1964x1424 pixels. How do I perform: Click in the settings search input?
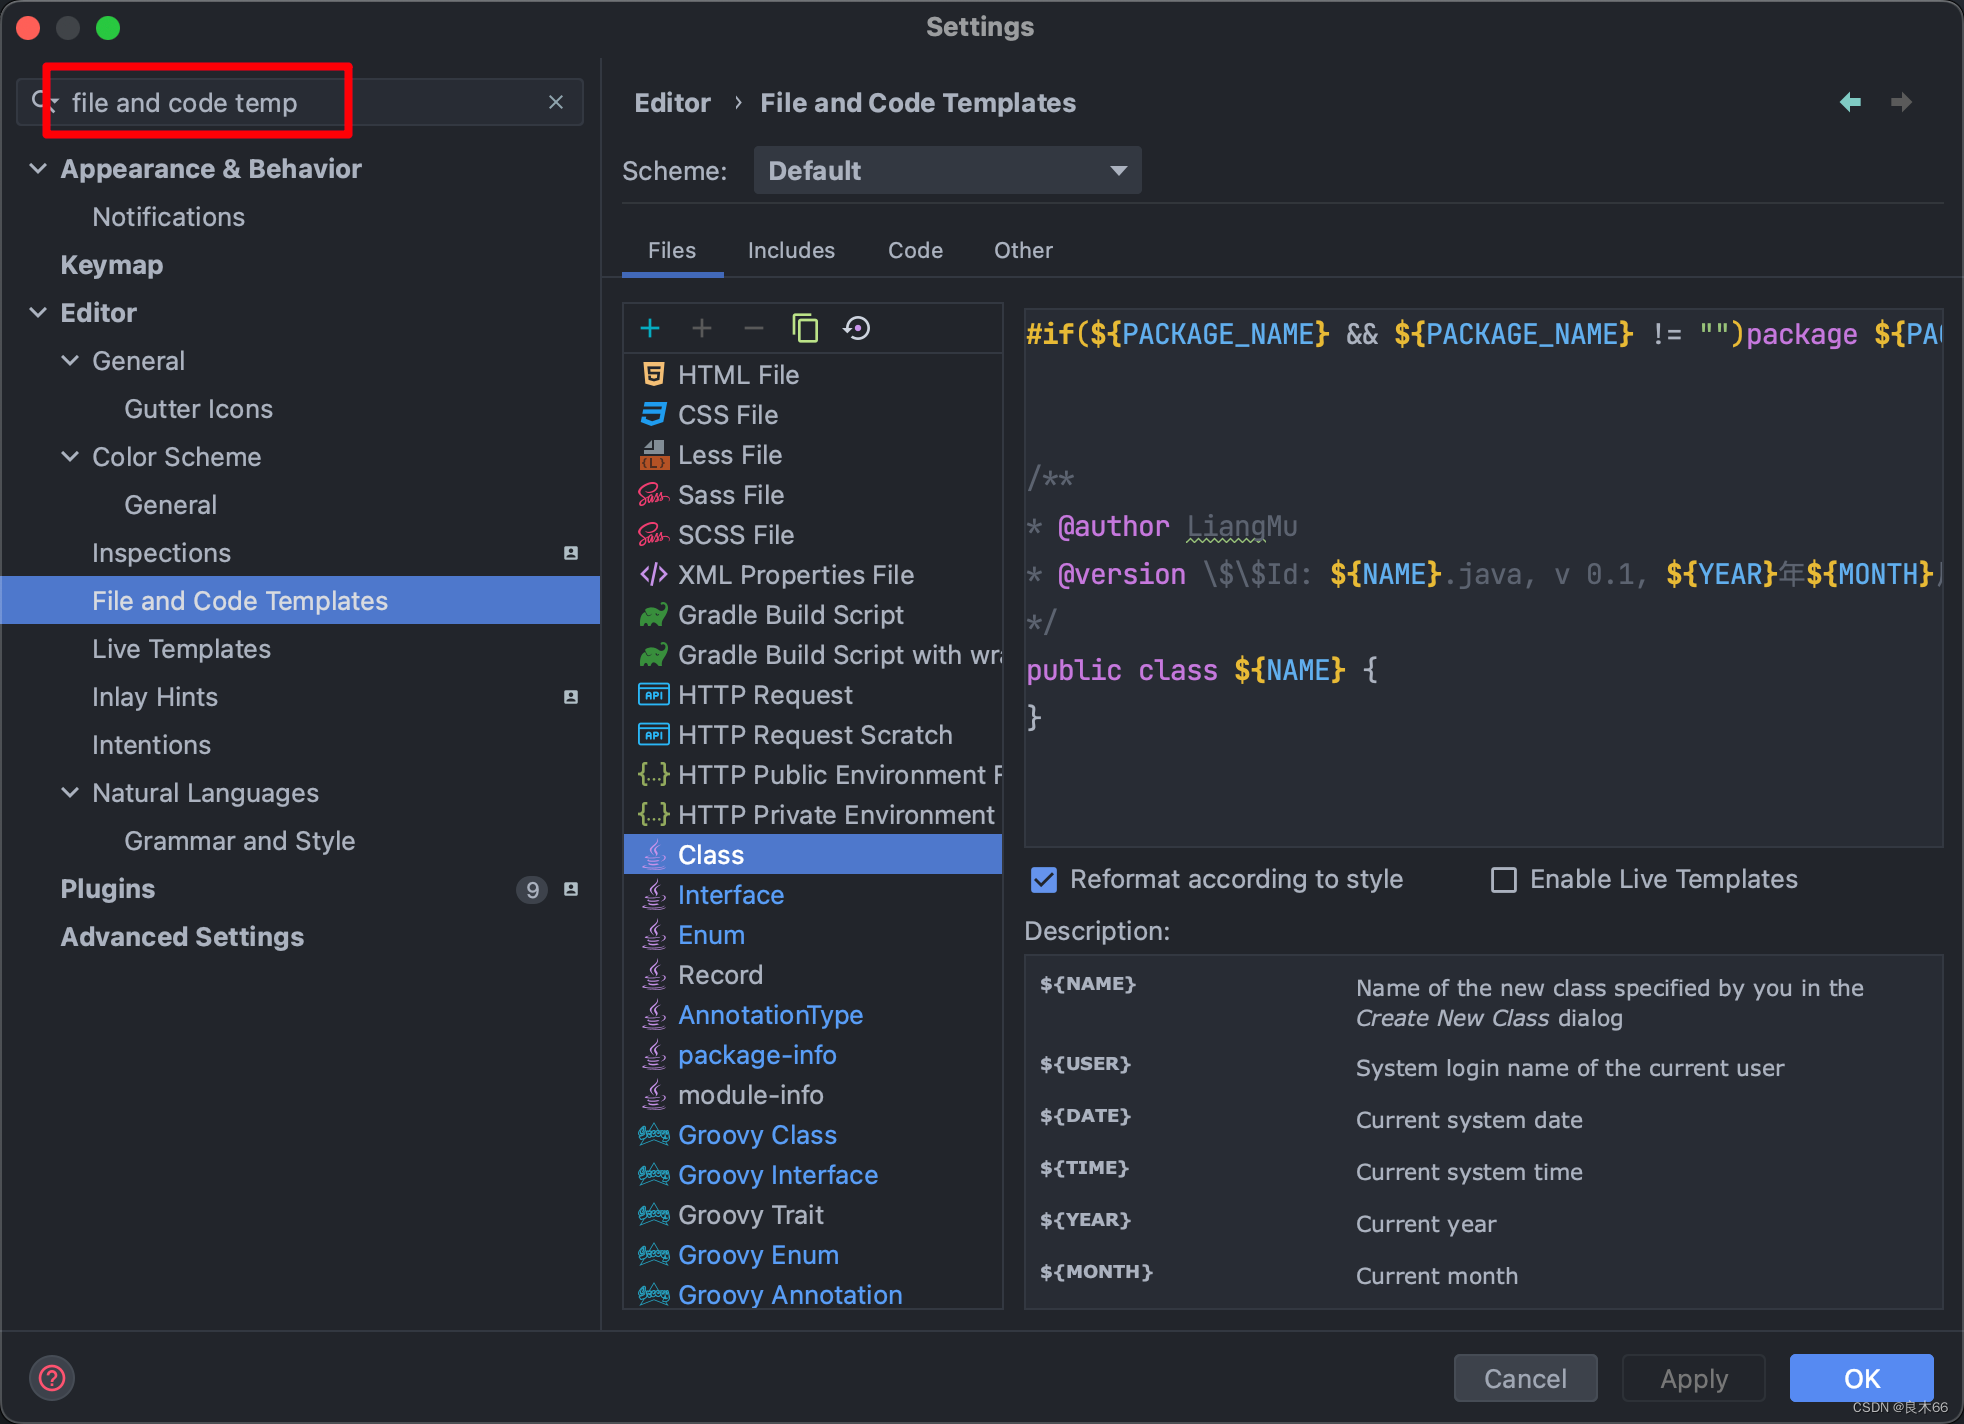coord(300,102)
